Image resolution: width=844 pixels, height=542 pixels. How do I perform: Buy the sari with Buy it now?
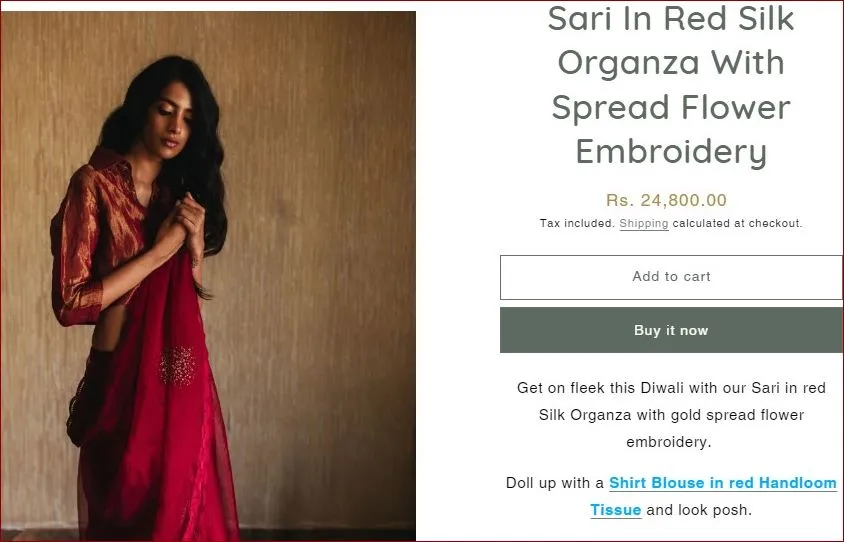671,330
